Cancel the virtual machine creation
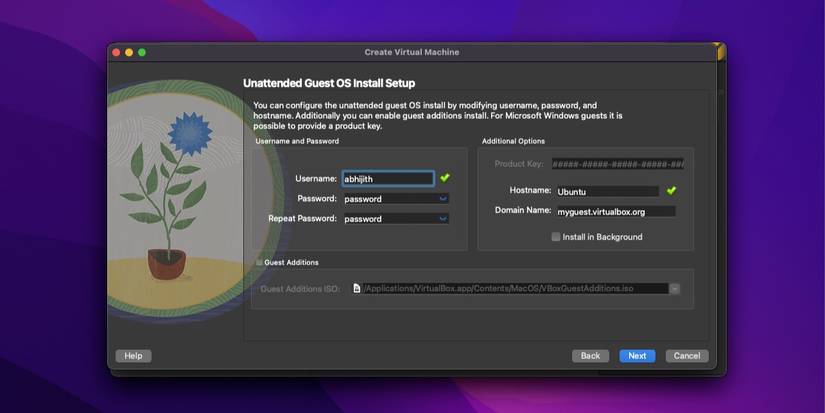Image resolution: width=825 pixels, height=413 pixels. (687, 356)
